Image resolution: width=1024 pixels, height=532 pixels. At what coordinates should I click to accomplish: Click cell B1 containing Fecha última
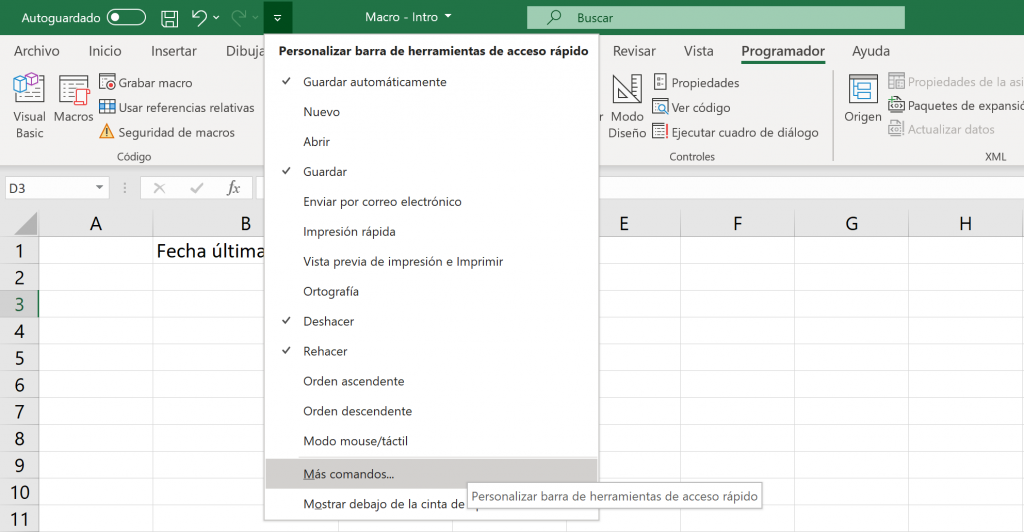click(209, 251)
